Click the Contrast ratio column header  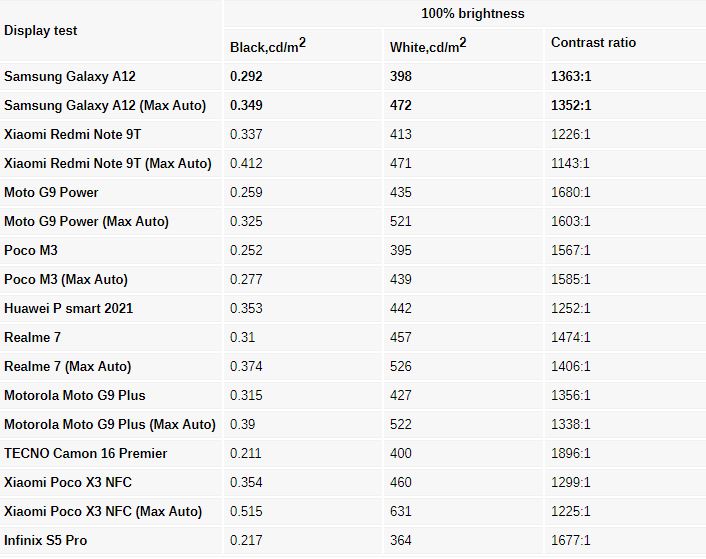[x=593, y=42]
